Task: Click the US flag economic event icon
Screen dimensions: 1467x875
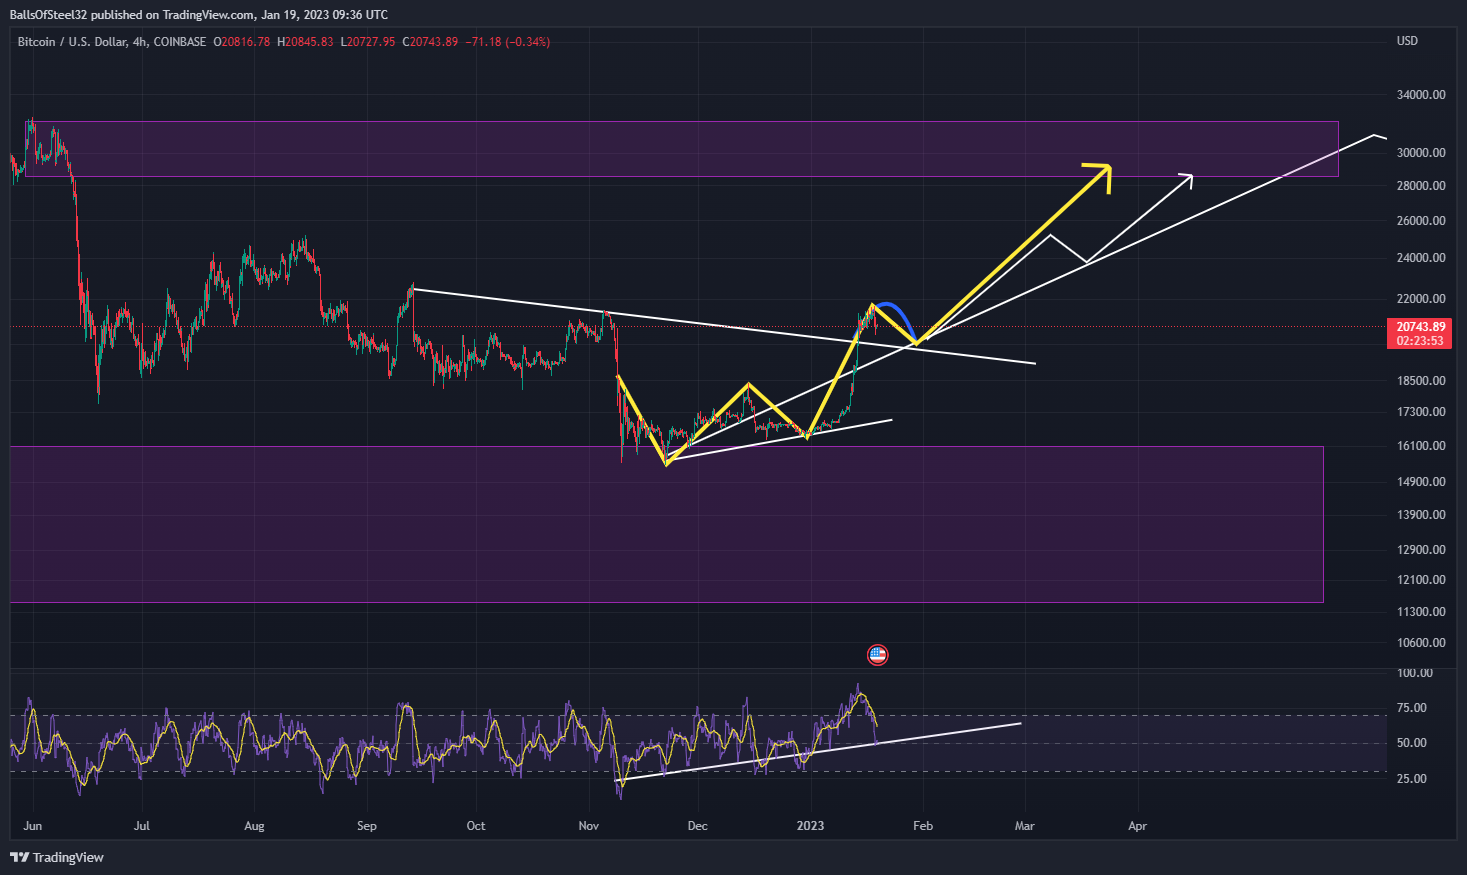Action: (x=877, y=655)
